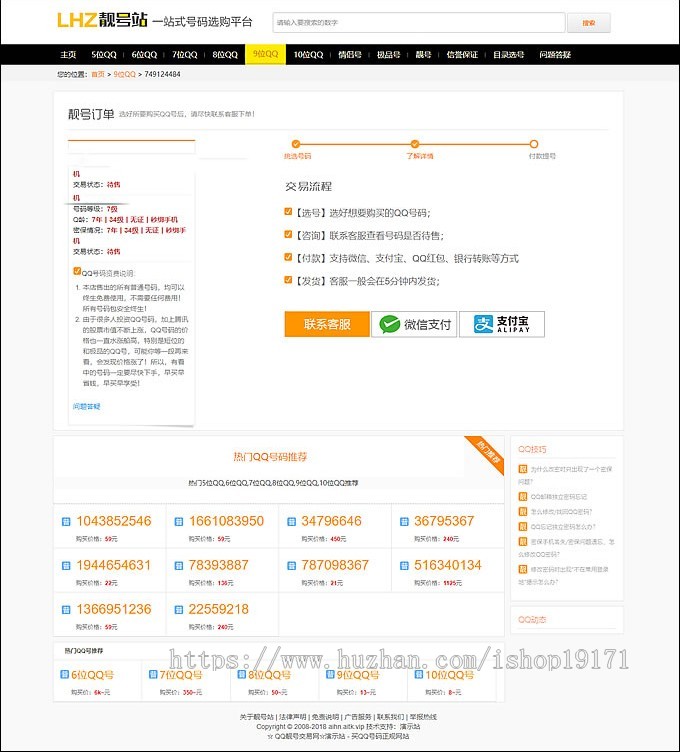Open the 极品号 nav item
The image size is (680, 752).
[x=388, y=55]
